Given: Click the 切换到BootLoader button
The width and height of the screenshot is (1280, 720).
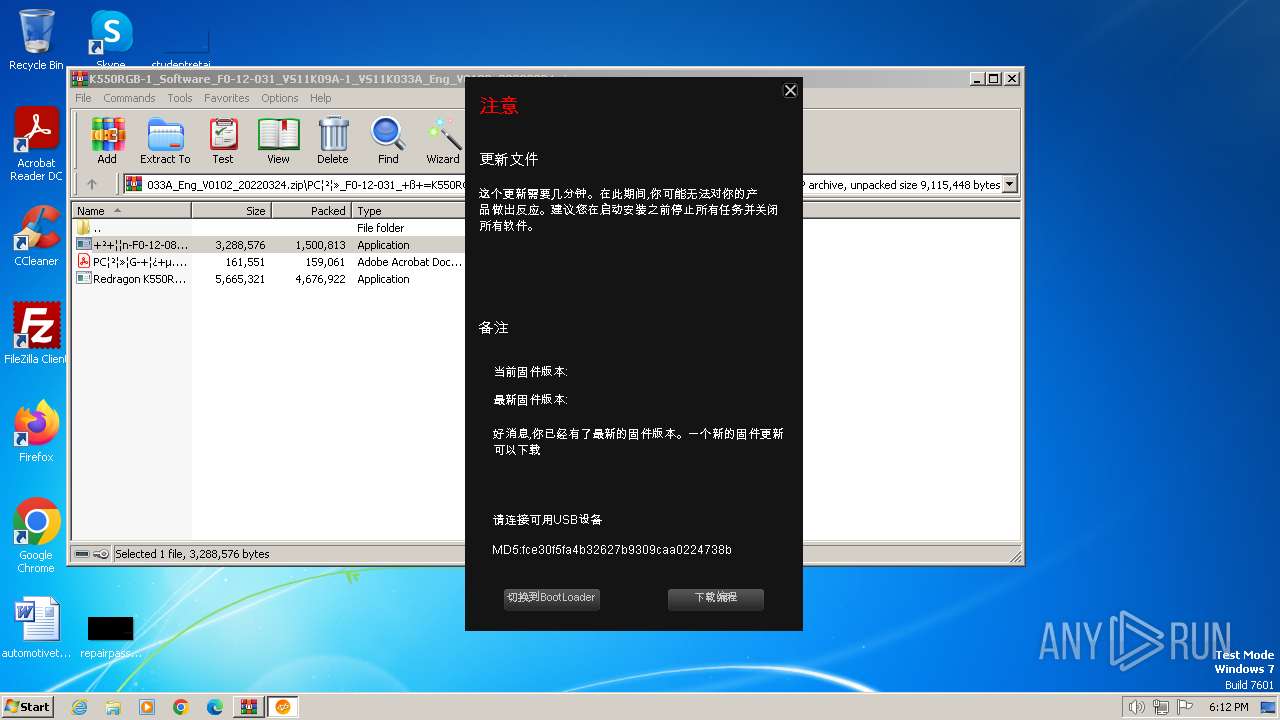Looking at the screenshot, I should tap(551, 598).
